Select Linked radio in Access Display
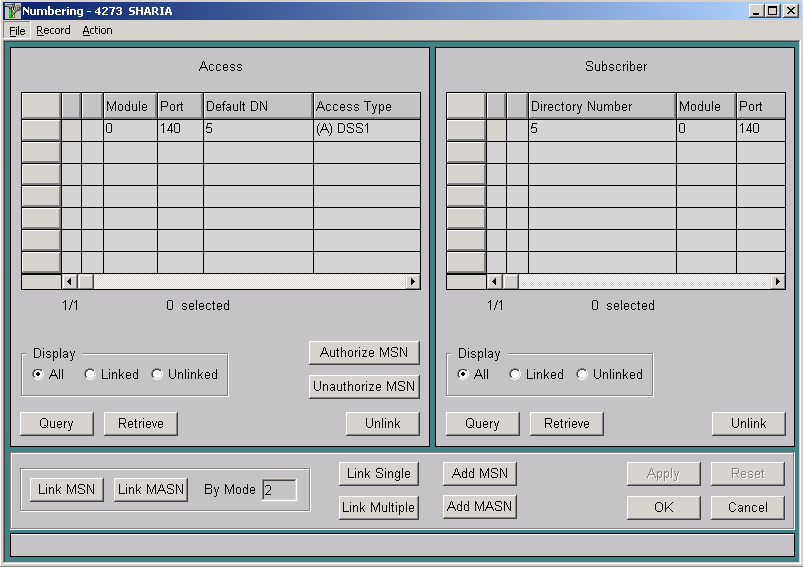This screenshot has width=803, height=567. 90,374
